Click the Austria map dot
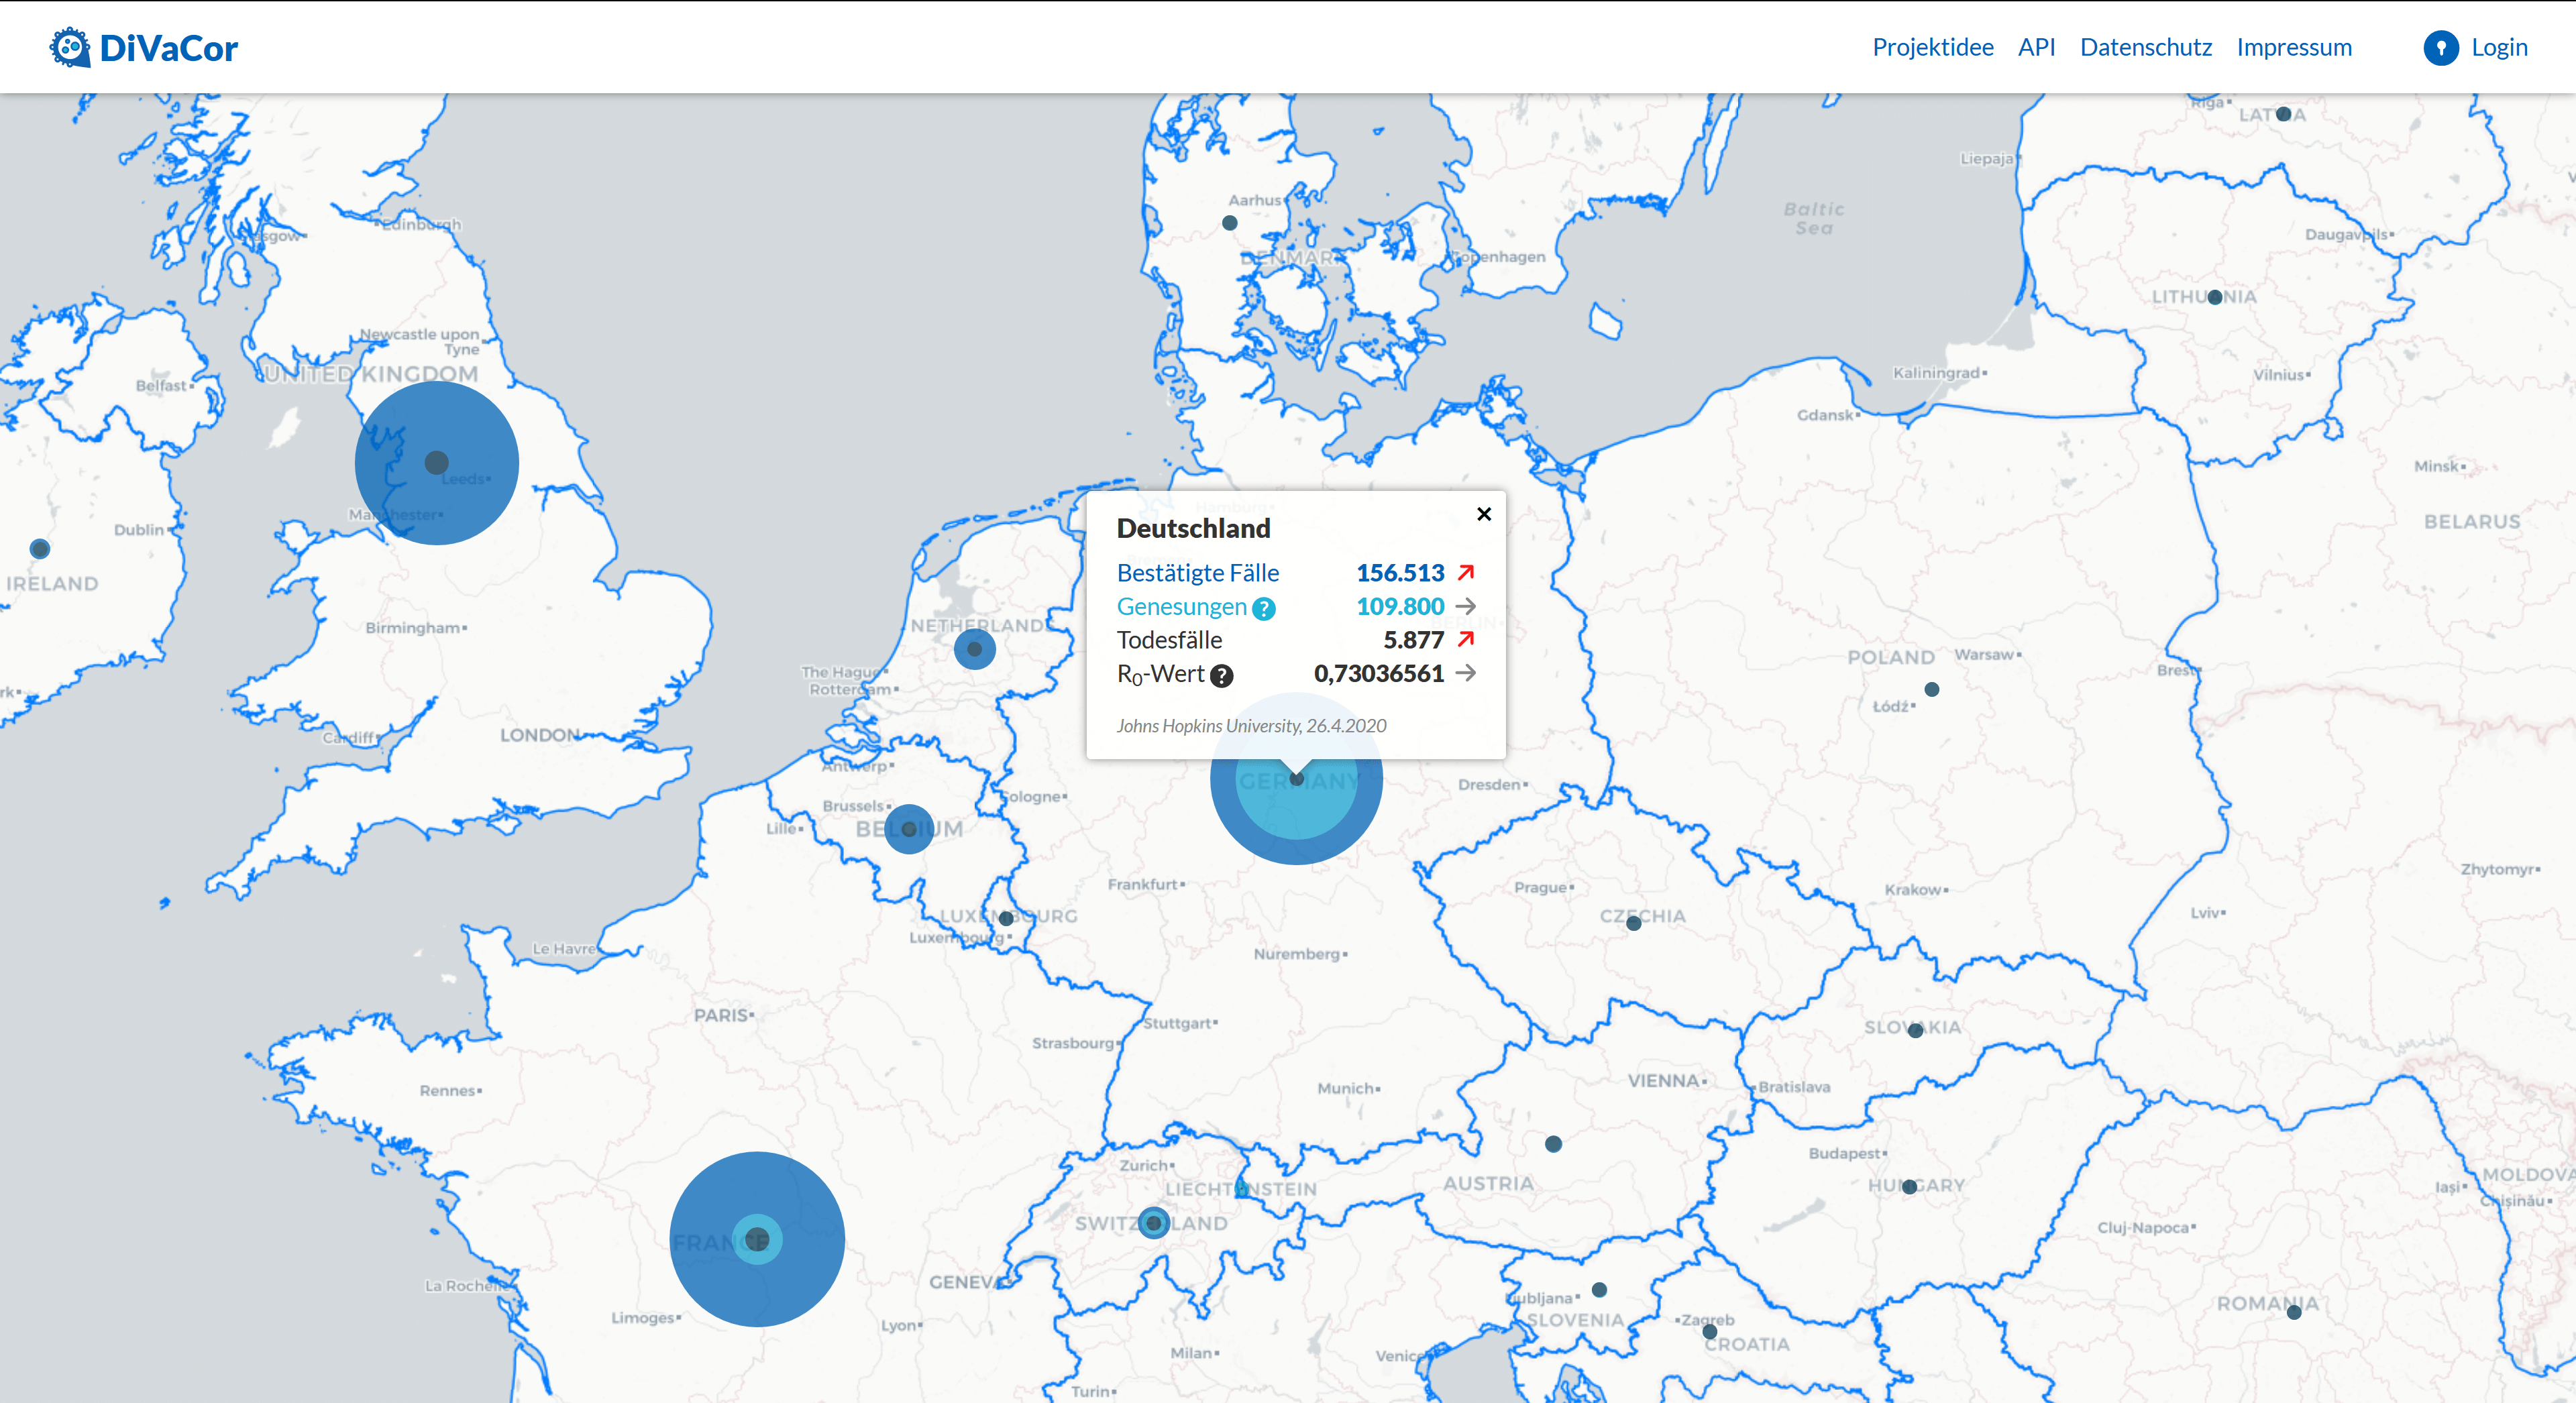 click(x=1553, y=1144)
